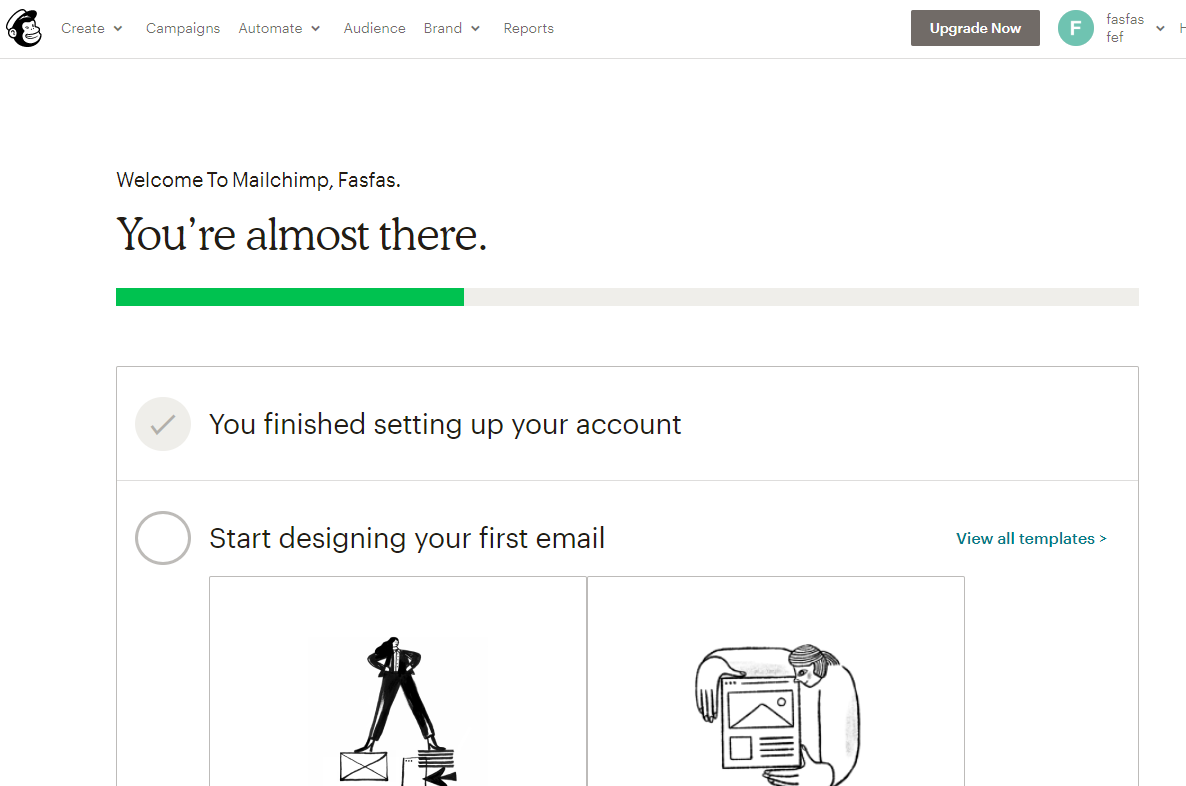Toggle the empty circle beside Start designing
The width and height of the screenshot is (1186, 786).
point(163,538)
